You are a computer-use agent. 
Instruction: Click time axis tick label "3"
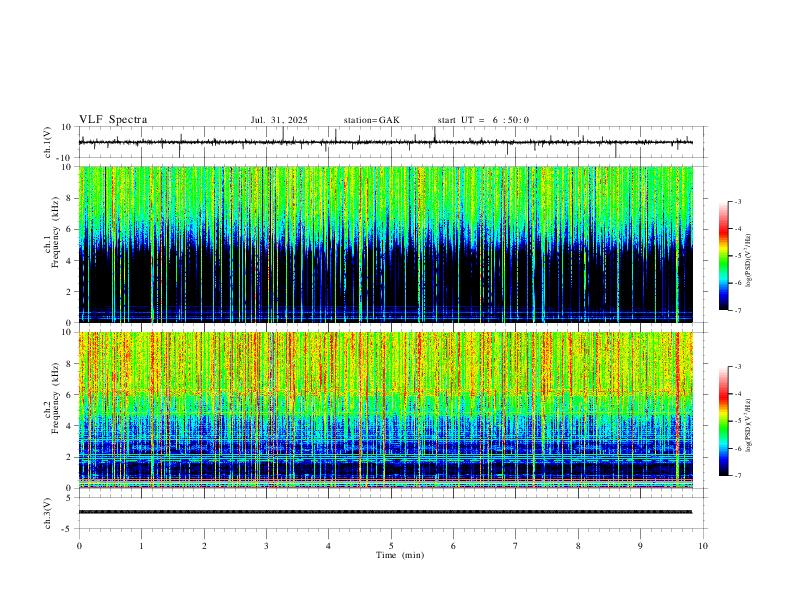pos(266,546)
